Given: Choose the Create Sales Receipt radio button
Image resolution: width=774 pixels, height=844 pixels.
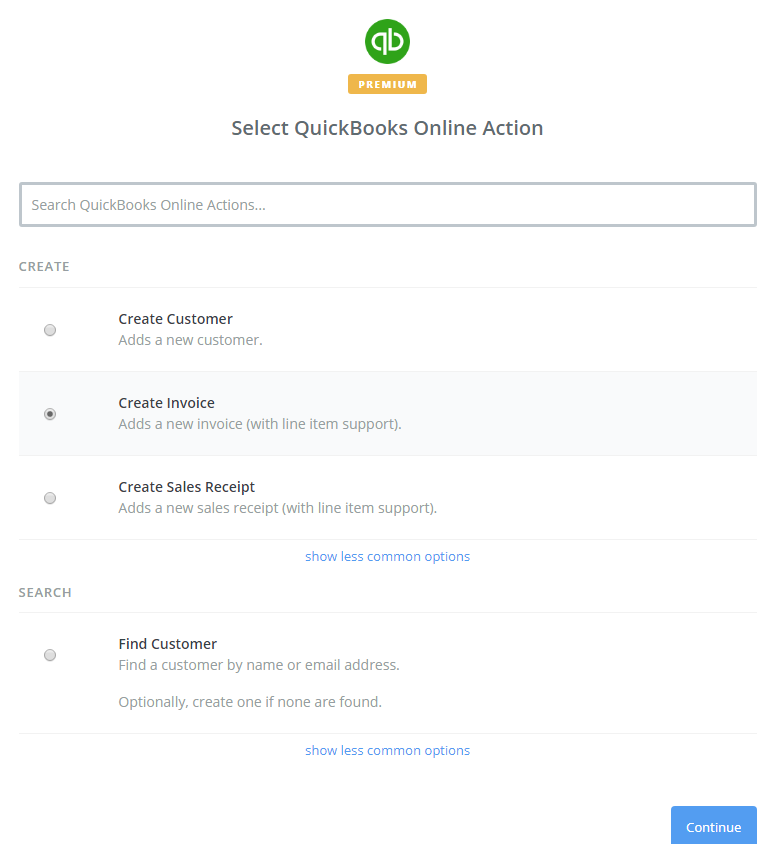Looking at the screenshot, I should point(50,498).
